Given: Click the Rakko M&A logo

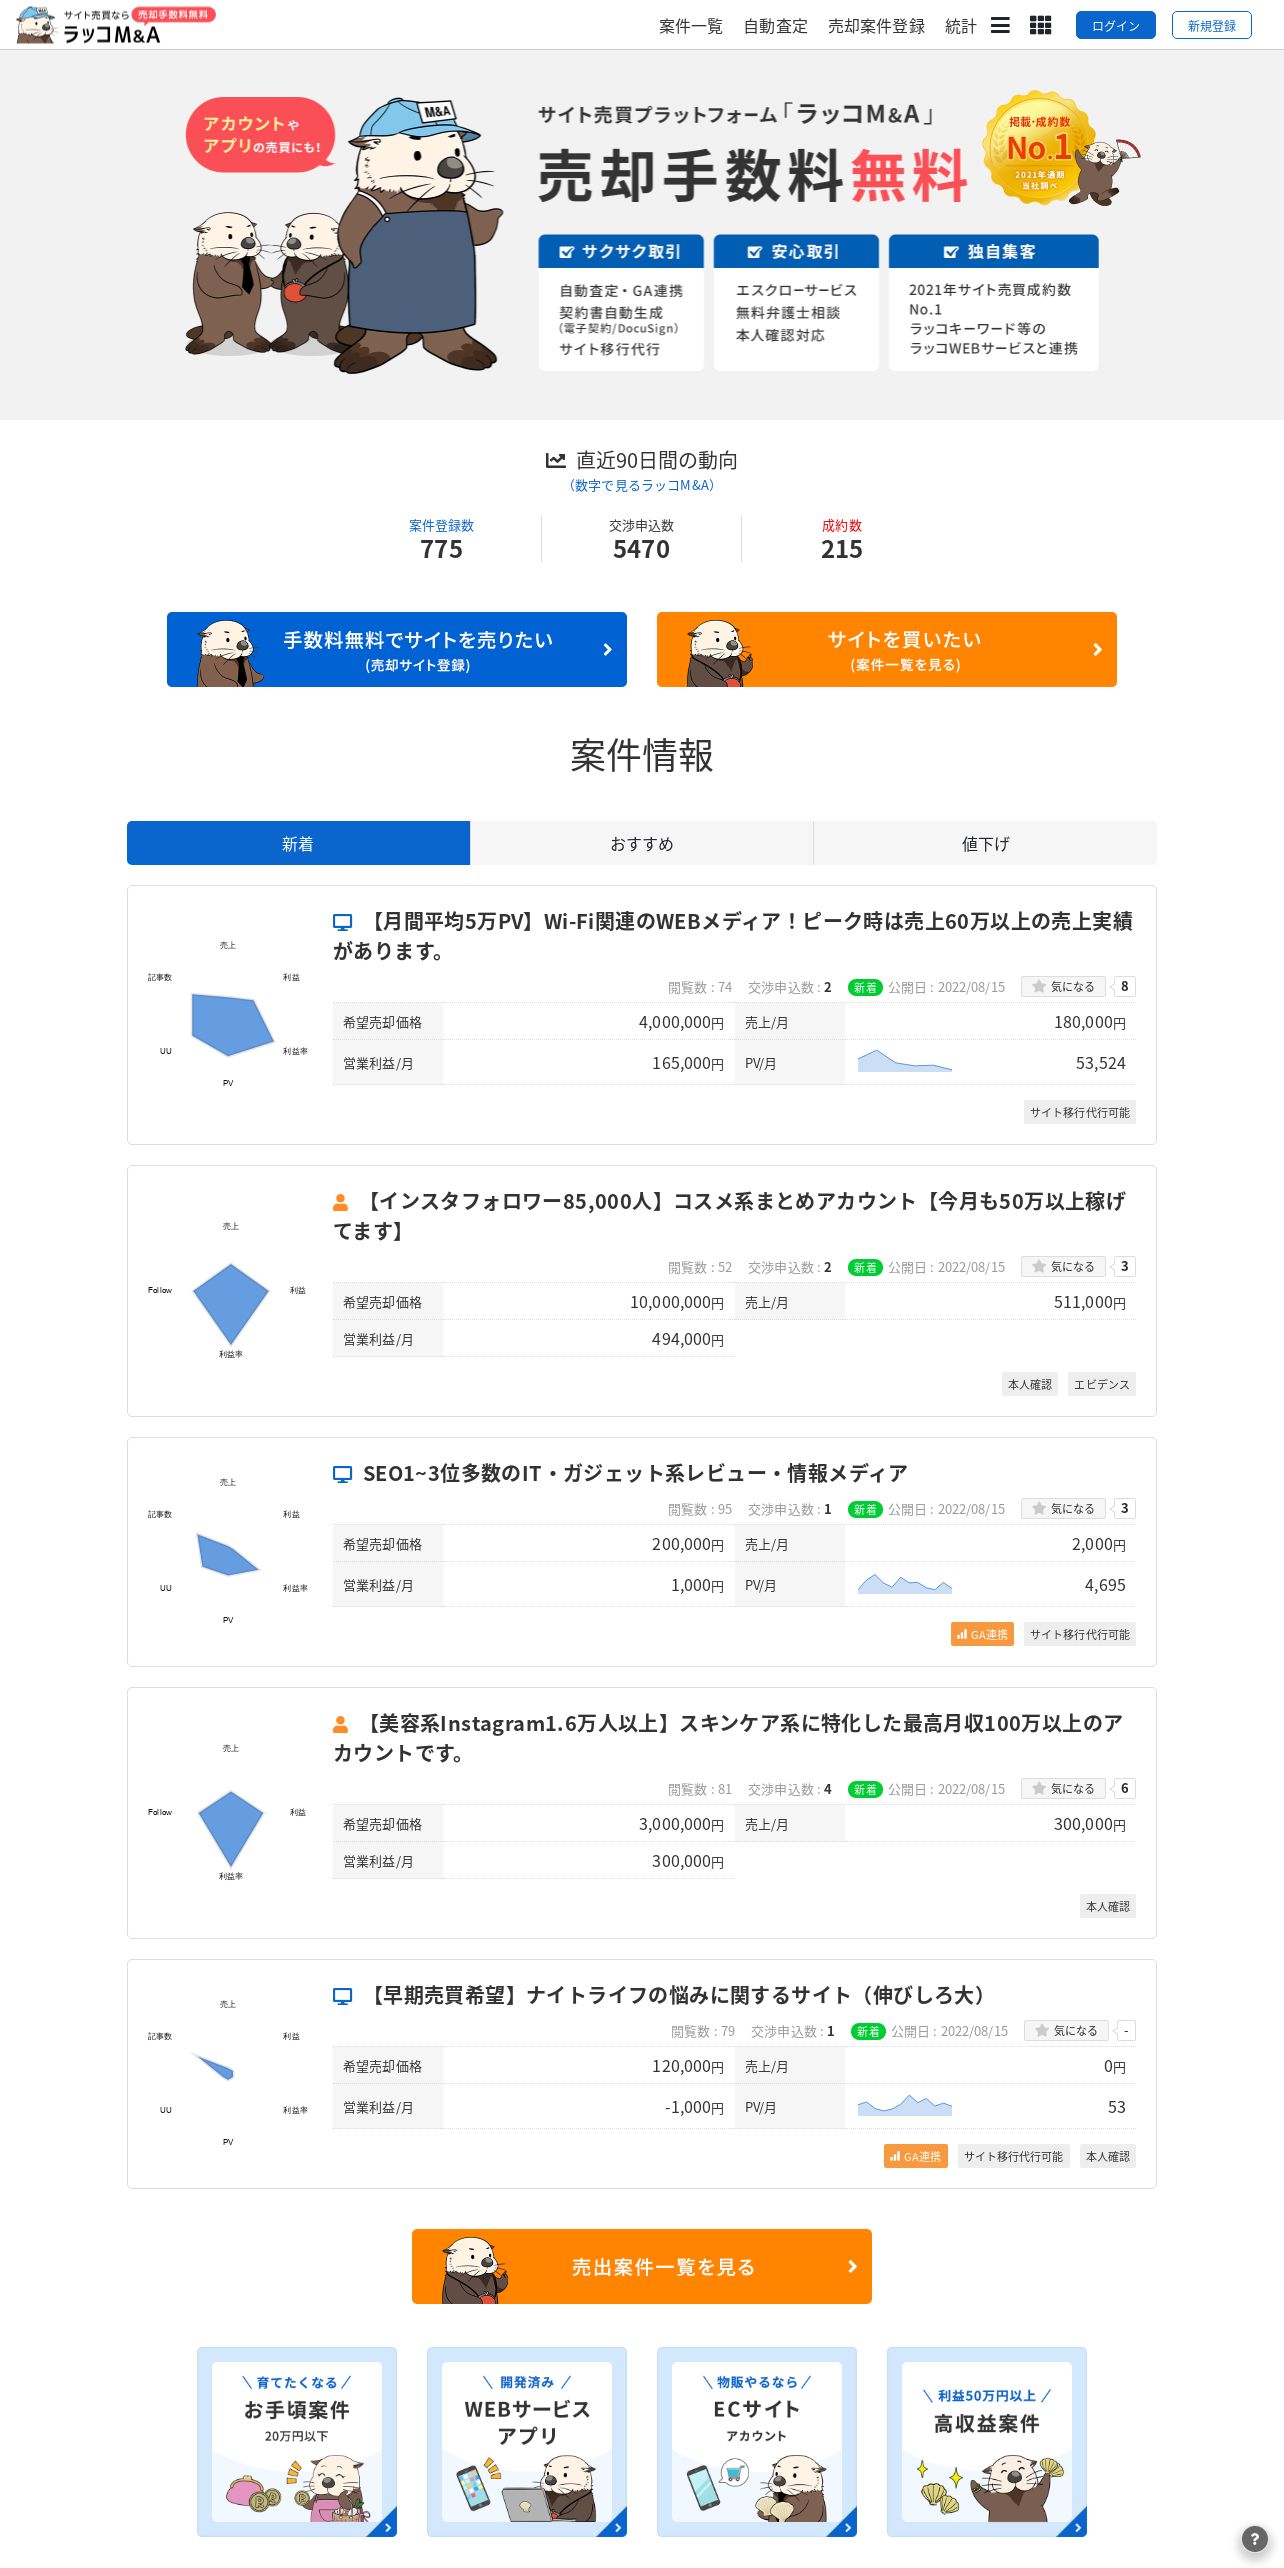Looking at the screenshot, I should coord(115,25).
